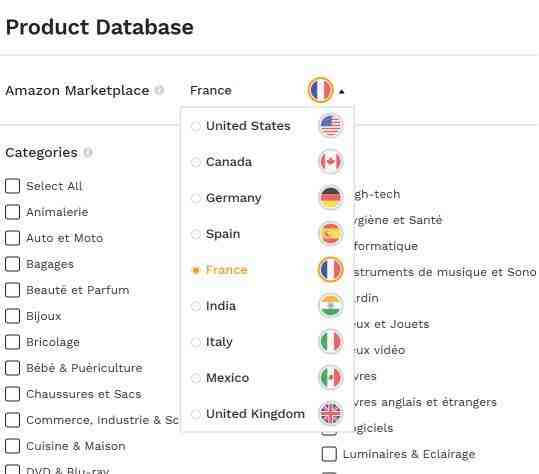Choose United Kingdom from marketplace list

pos(255,414)
